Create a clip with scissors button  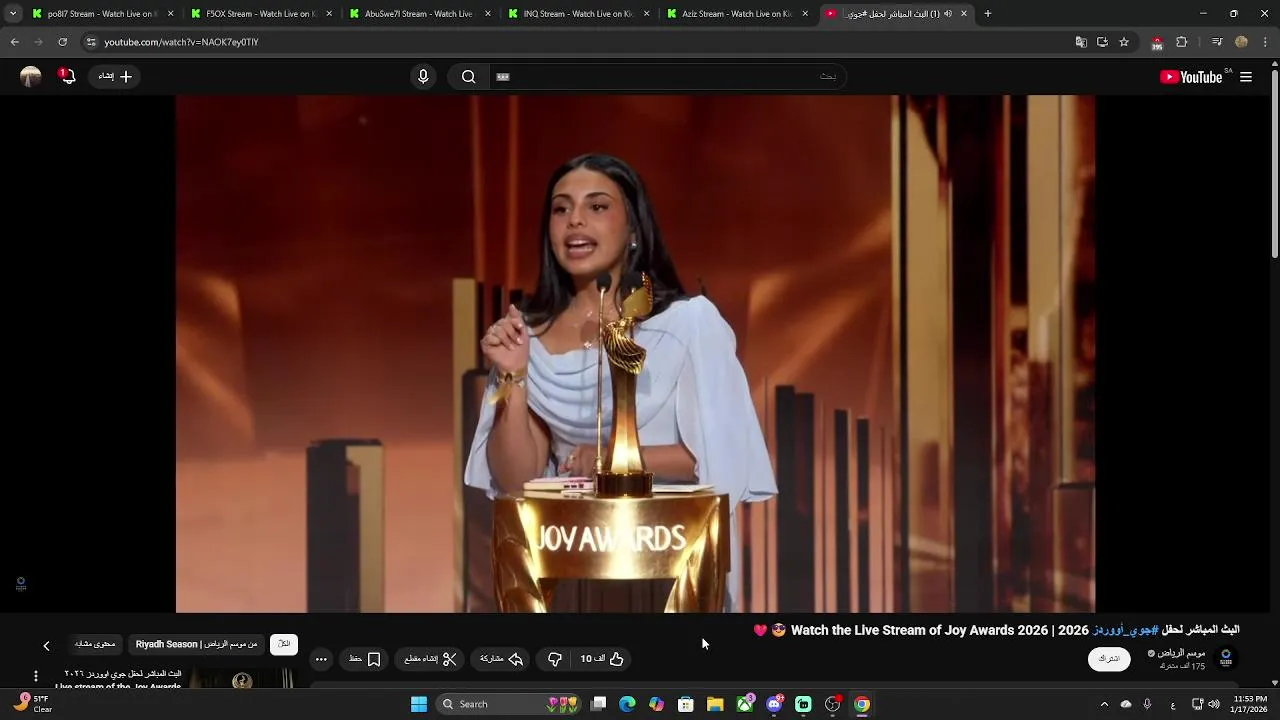[x=431, y=659]
